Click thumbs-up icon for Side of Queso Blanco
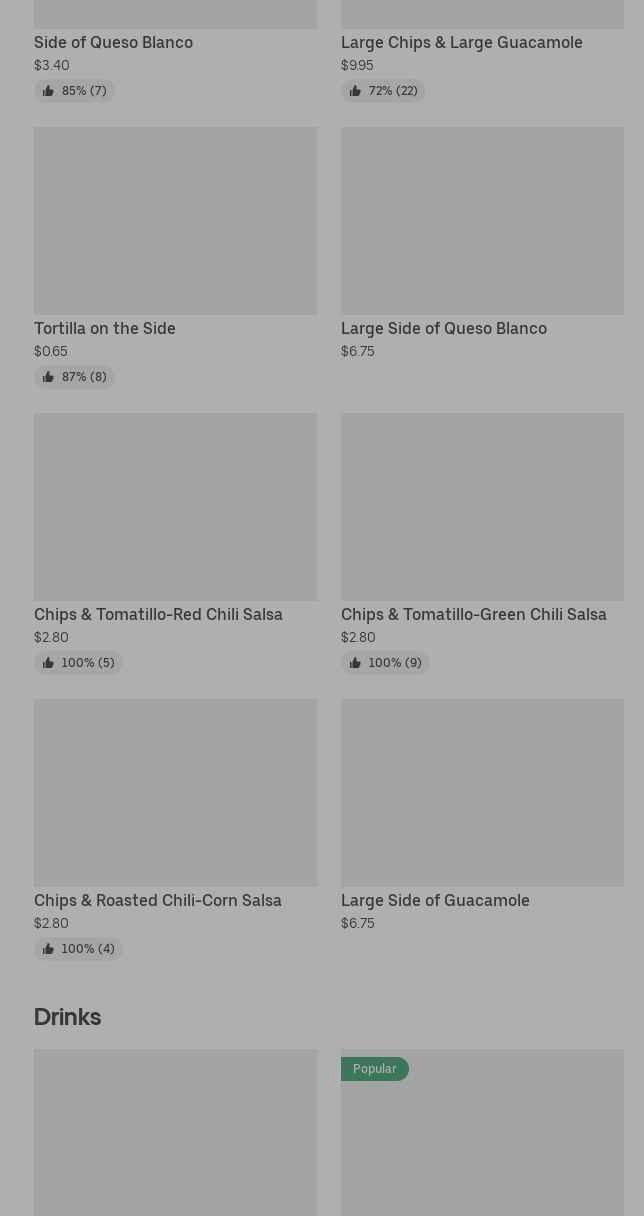 [48, 91]
